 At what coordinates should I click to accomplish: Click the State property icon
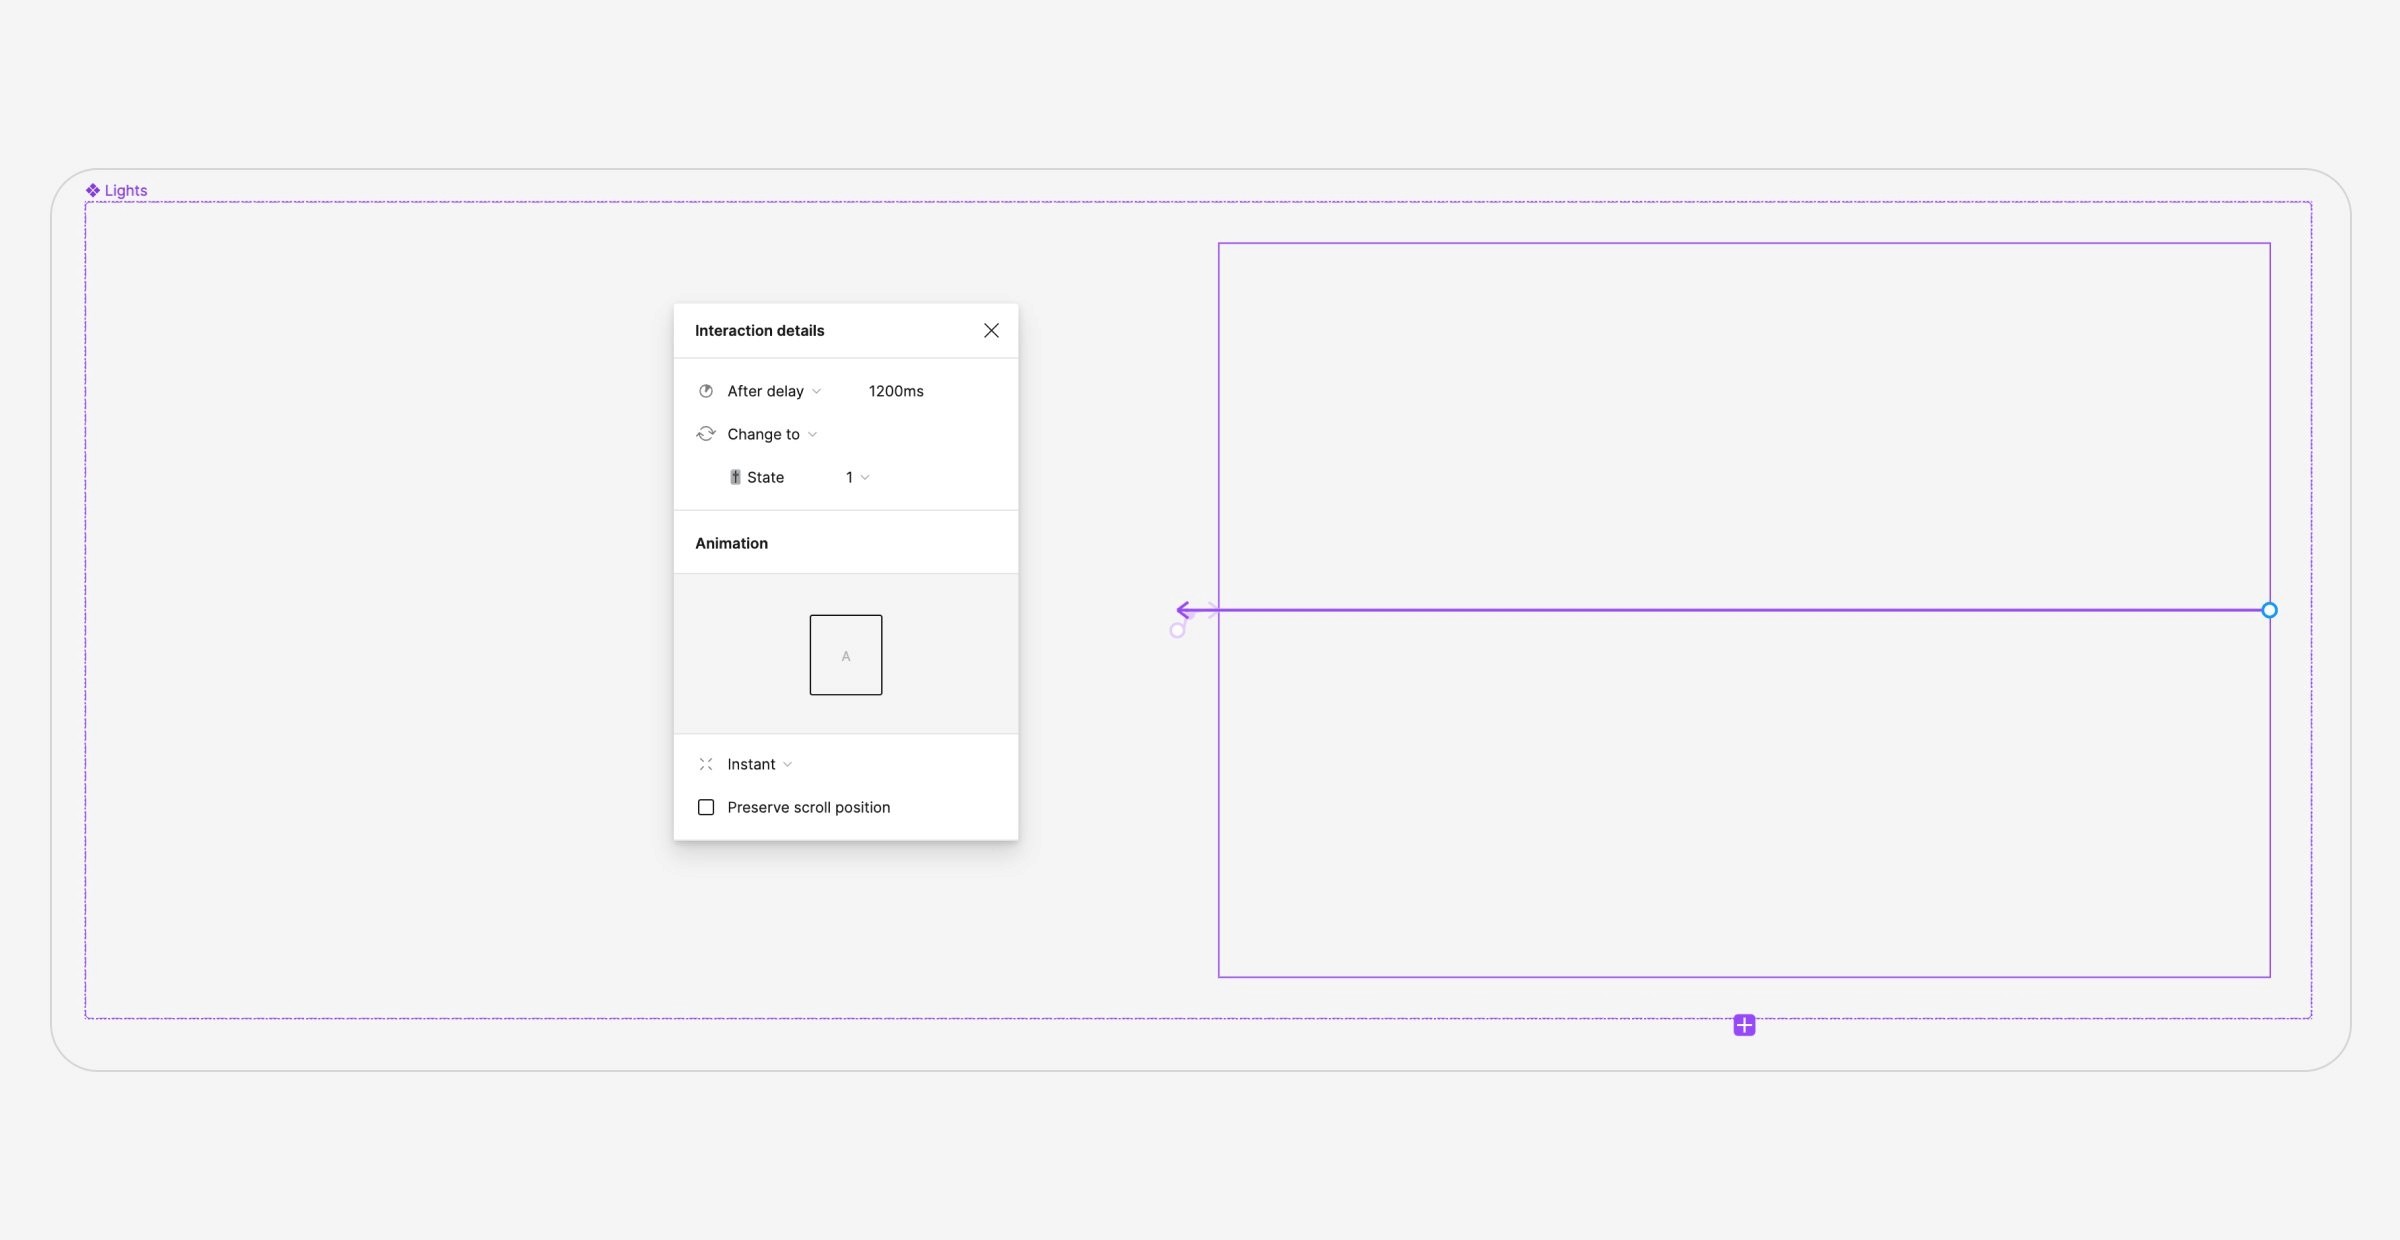coord(735,477)
